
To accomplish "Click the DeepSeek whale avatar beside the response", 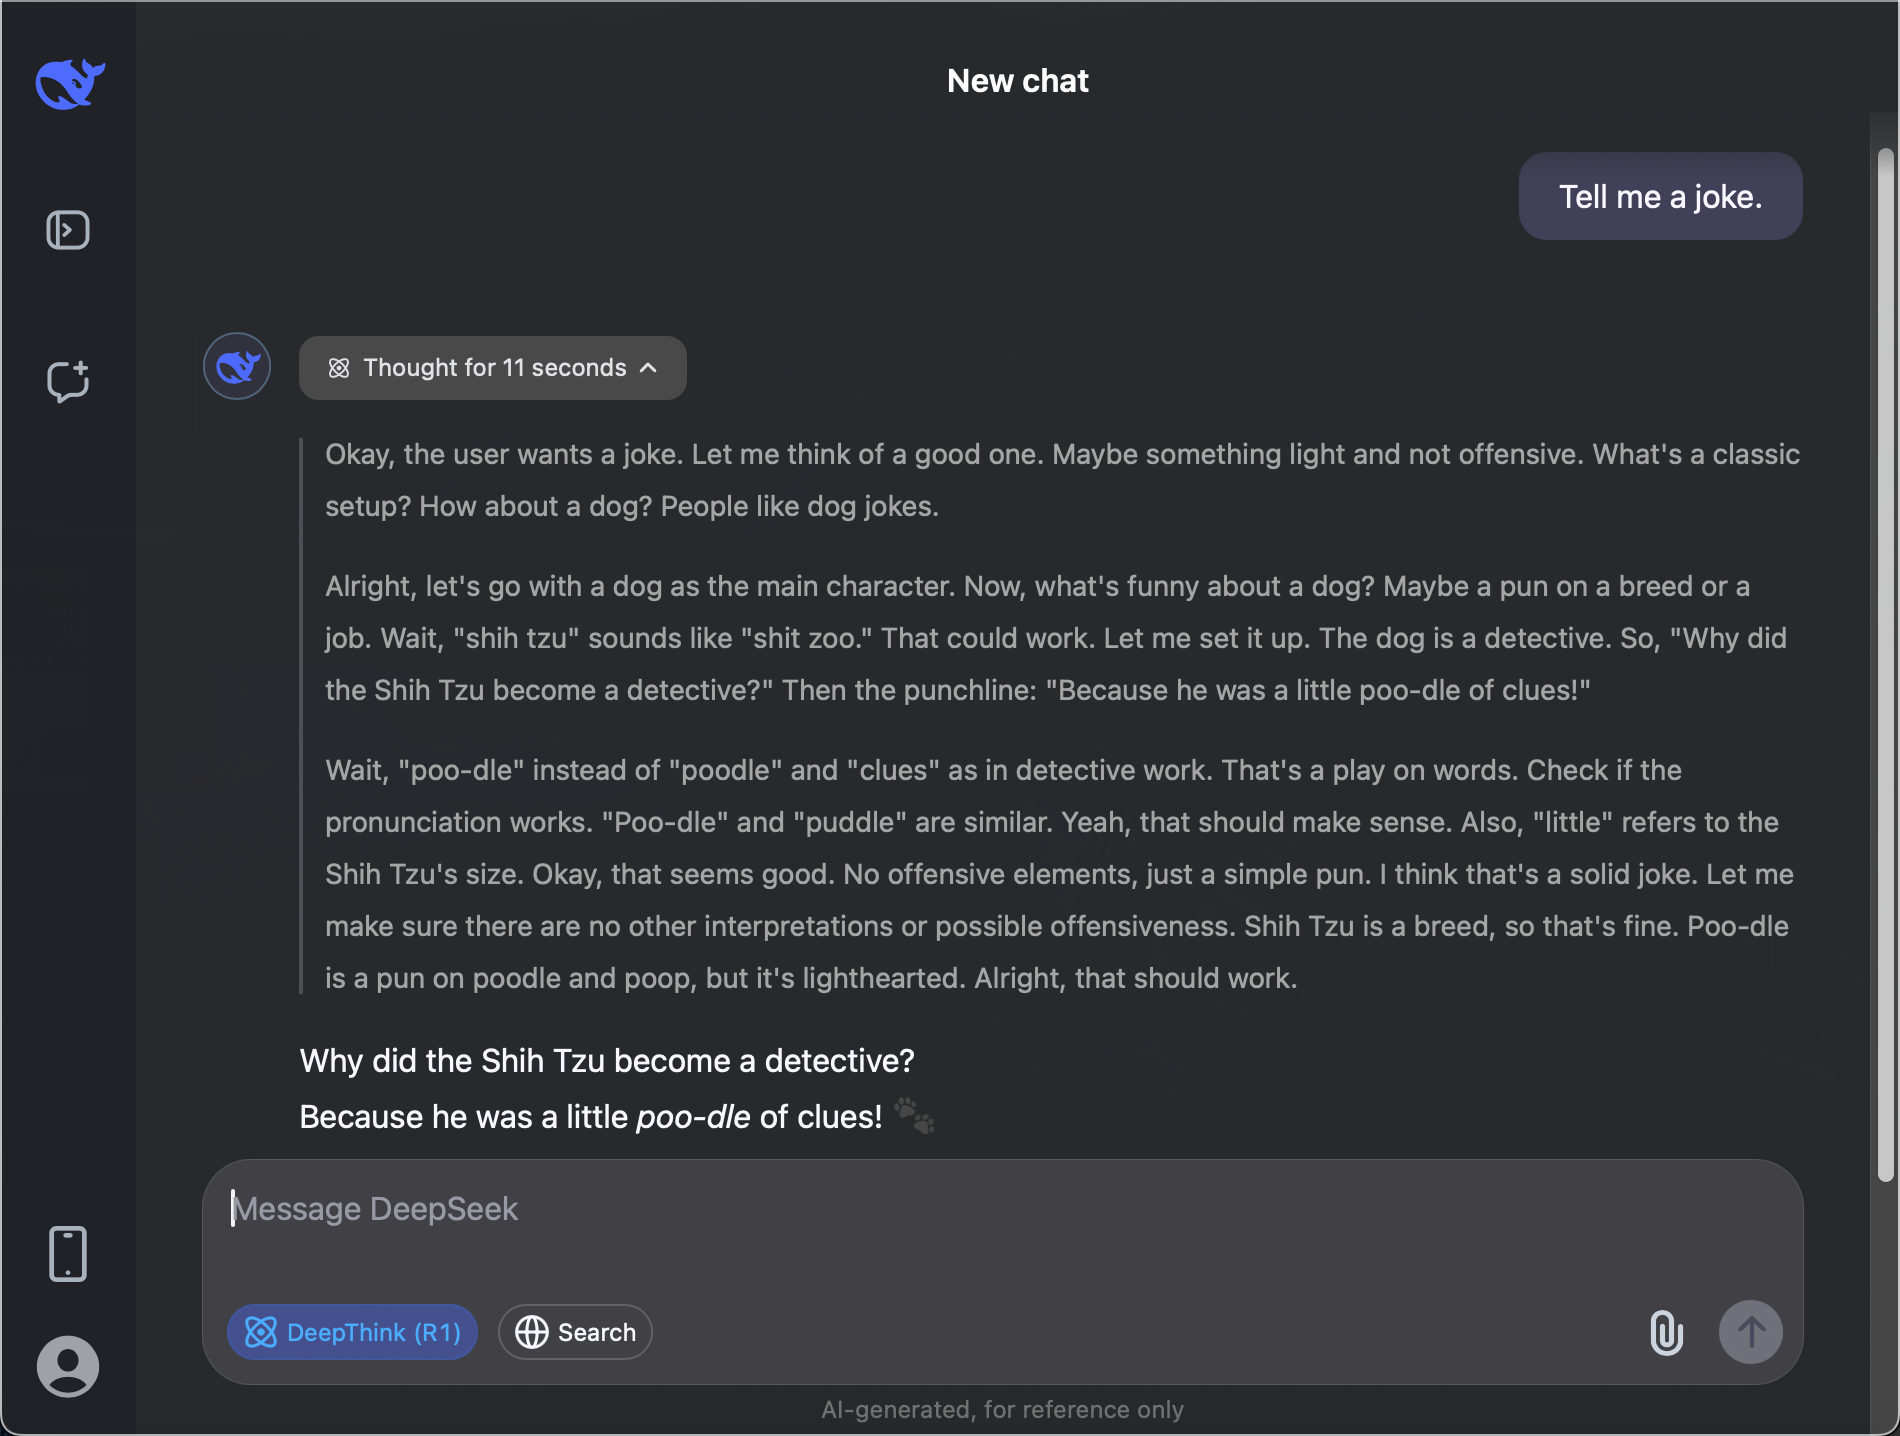I will (236, 366).
